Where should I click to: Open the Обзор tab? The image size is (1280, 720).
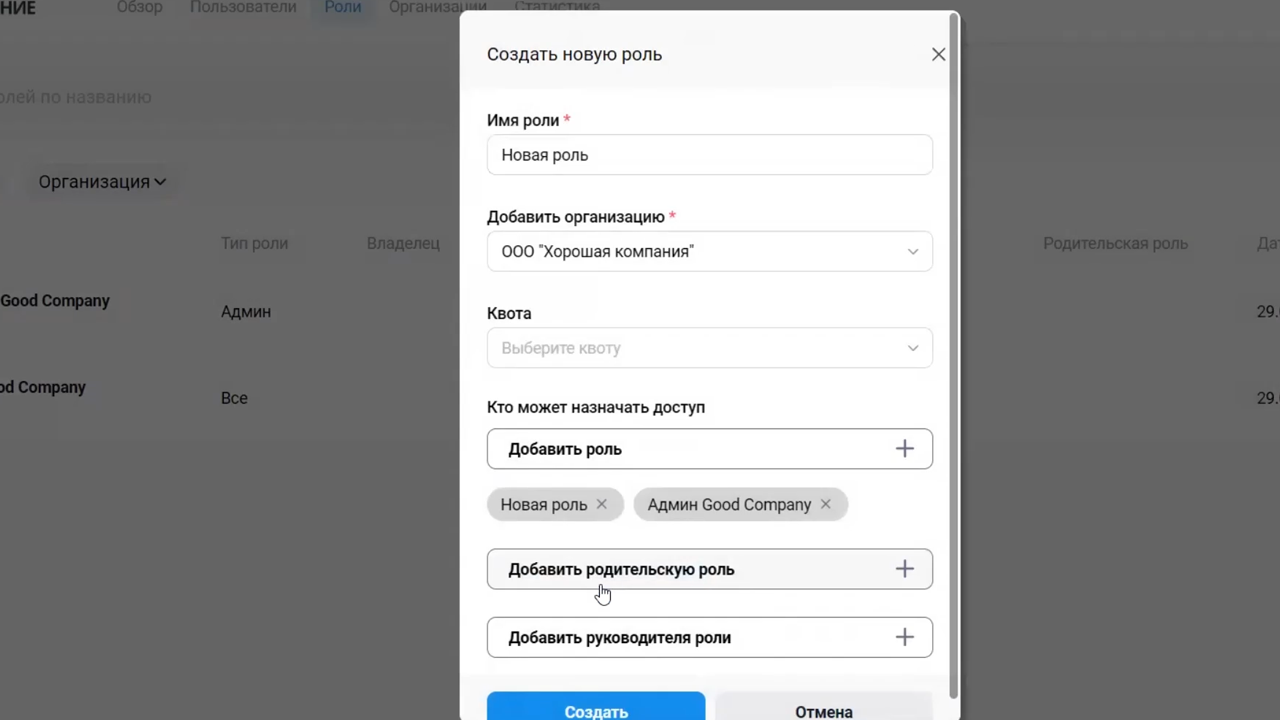(x=139, y=8)
